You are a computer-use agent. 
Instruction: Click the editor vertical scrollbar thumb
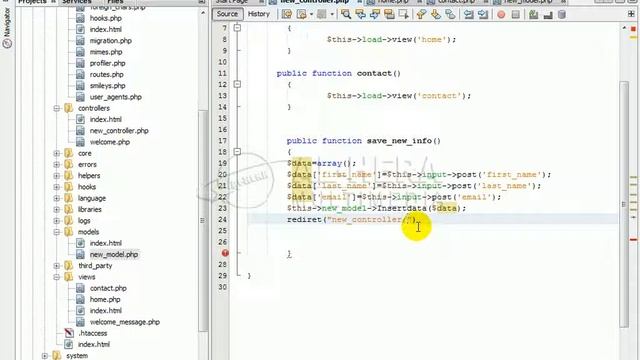(x=624, y=203)
